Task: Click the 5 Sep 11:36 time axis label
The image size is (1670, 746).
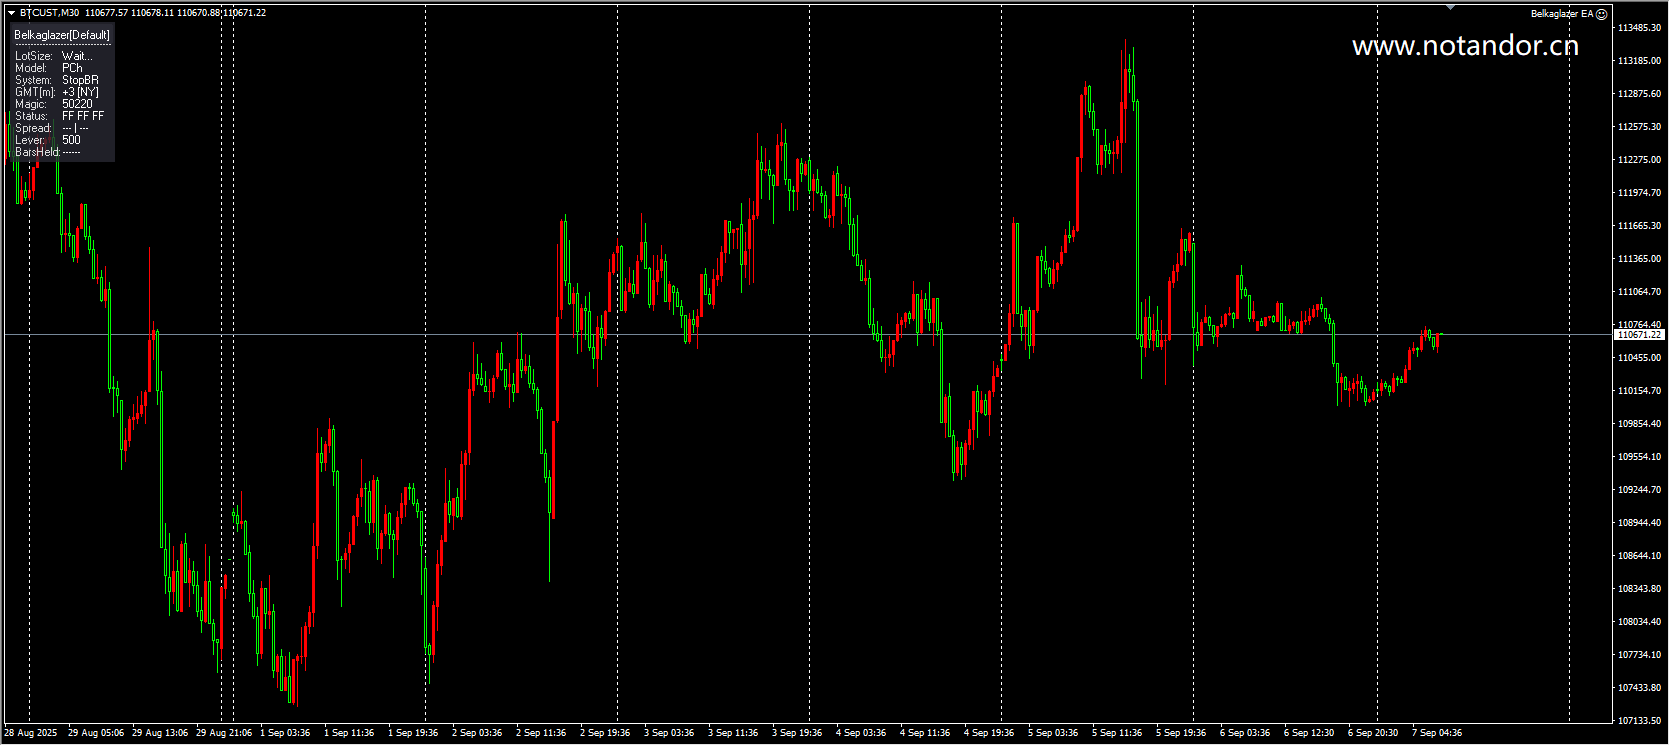Action: [x=1117, y=733]
